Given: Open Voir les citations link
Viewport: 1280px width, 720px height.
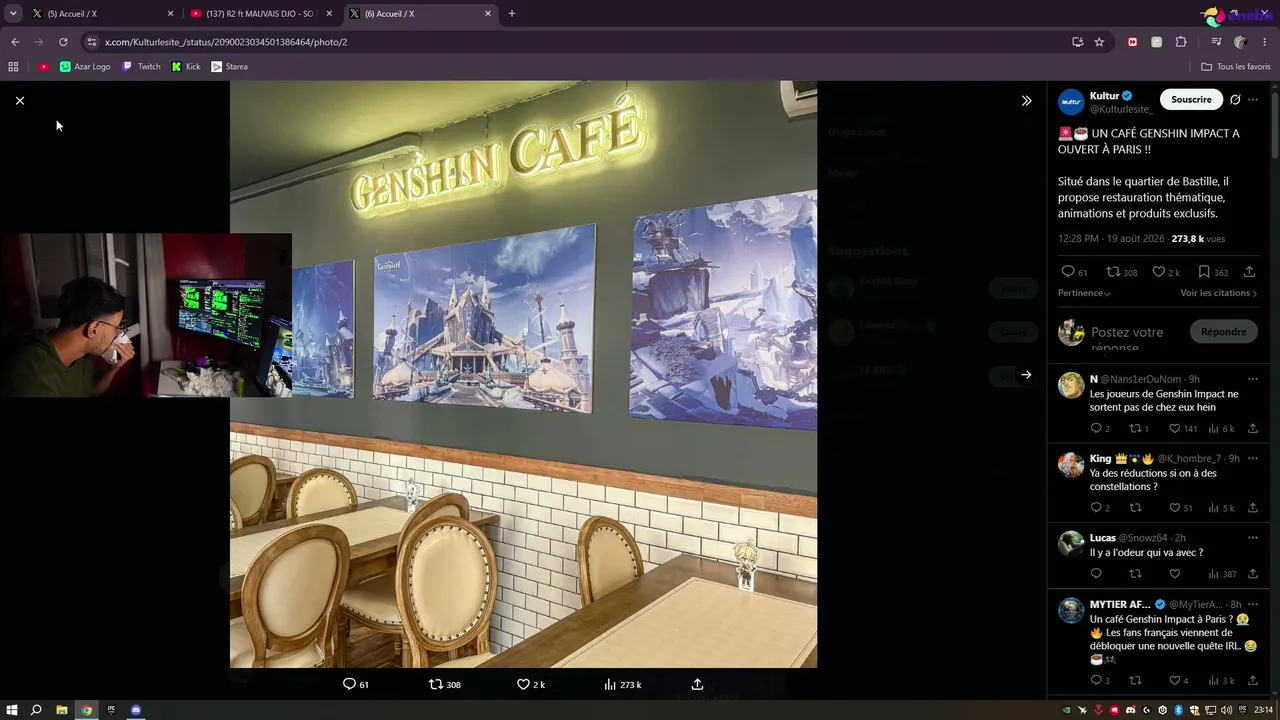Looking at the screenshot, I should coord(1219,293).
